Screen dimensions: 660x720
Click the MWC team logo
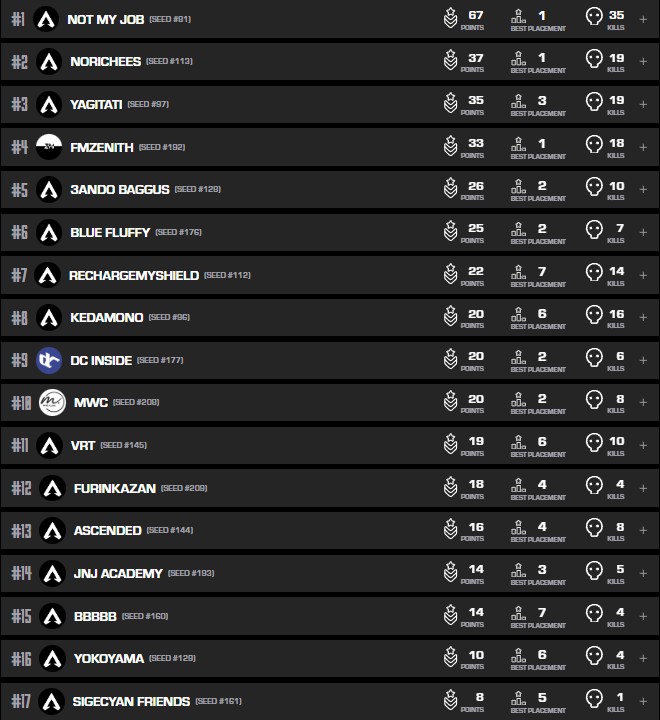tap(52, 402)
